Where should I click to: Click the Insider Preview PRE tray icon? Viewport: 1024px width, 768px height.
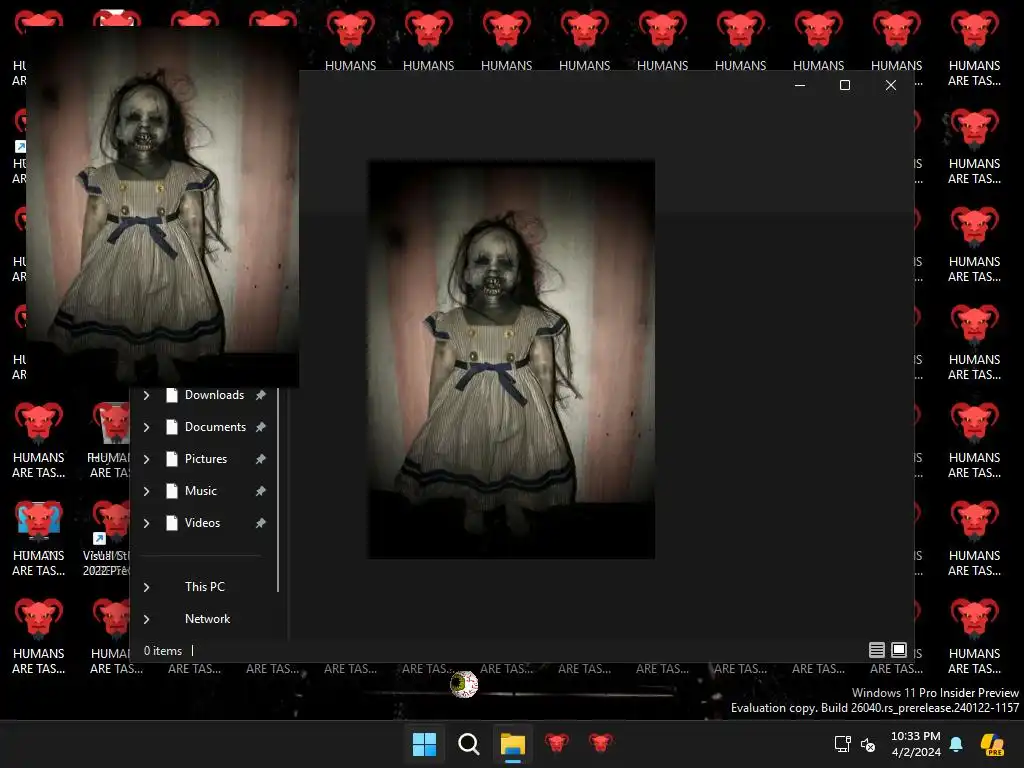coord(993,744)
